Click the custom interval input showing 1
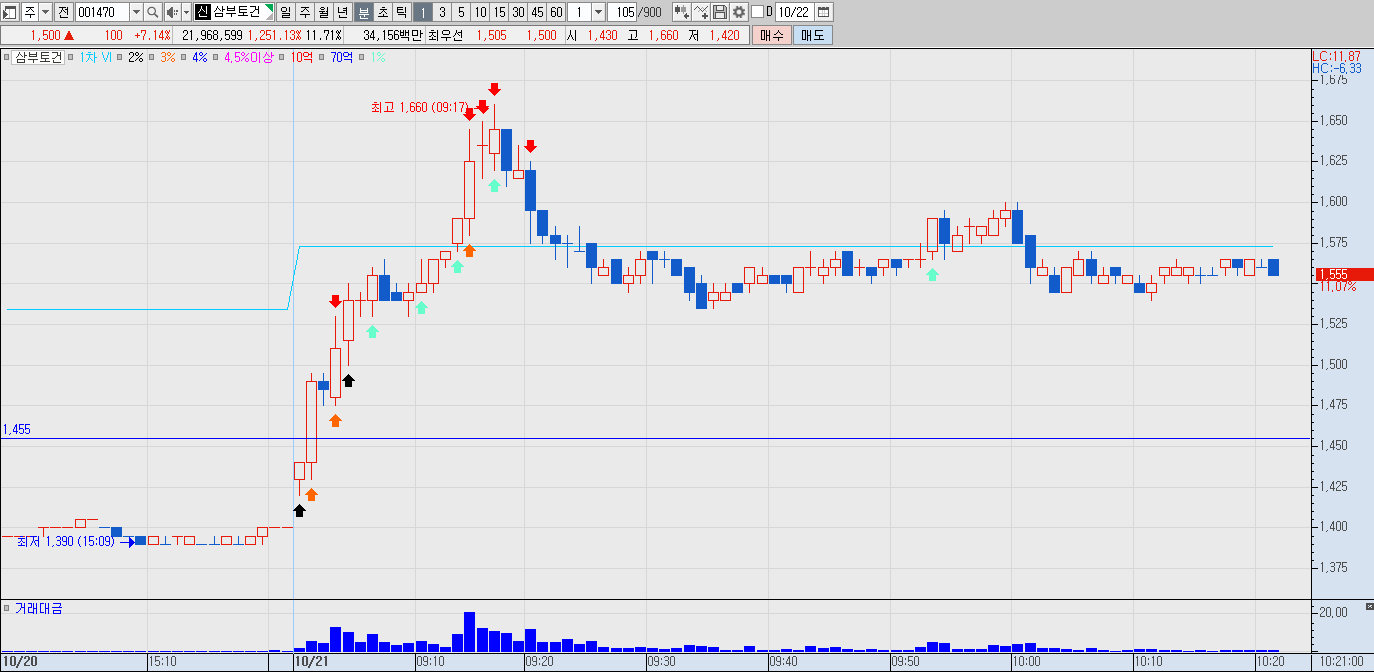Screen dimensions: 1374x672 (579, 12)
